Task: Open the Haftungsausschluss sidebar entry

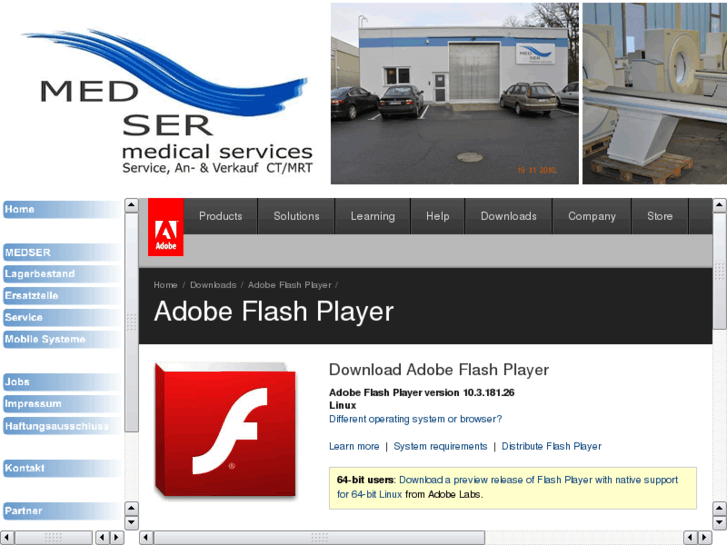Action: tap(62, 426)
